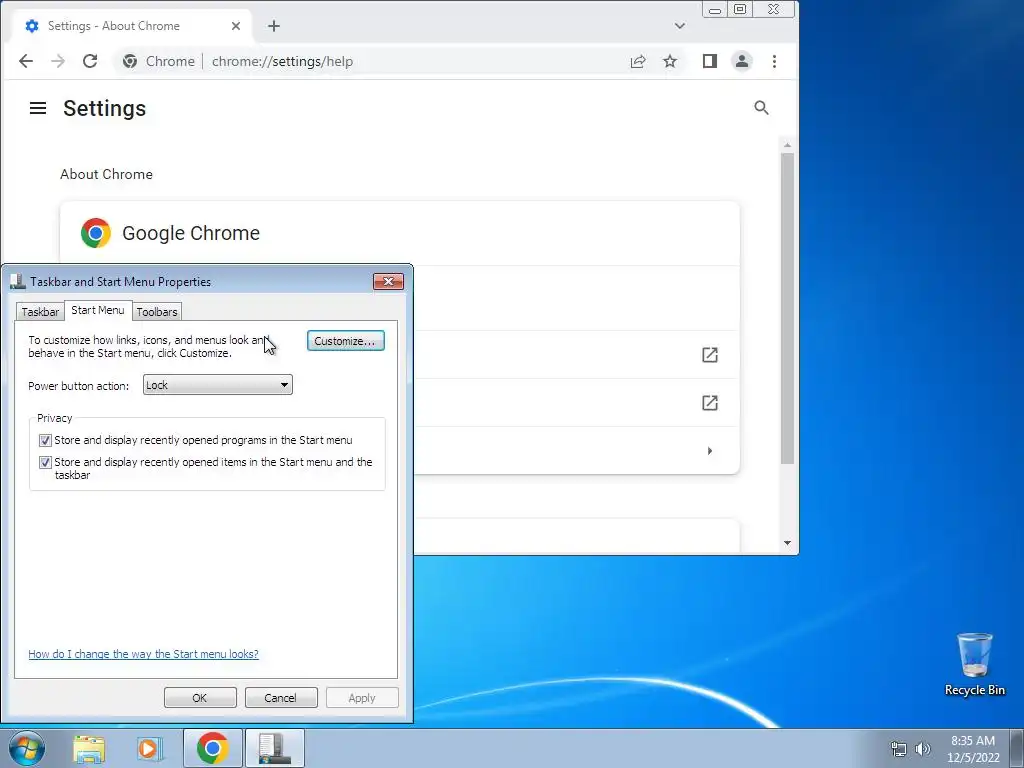The width and height of the screenshot is (1024, 768).
Task: Click the Chrome taskbar icon
Action: 212,748
